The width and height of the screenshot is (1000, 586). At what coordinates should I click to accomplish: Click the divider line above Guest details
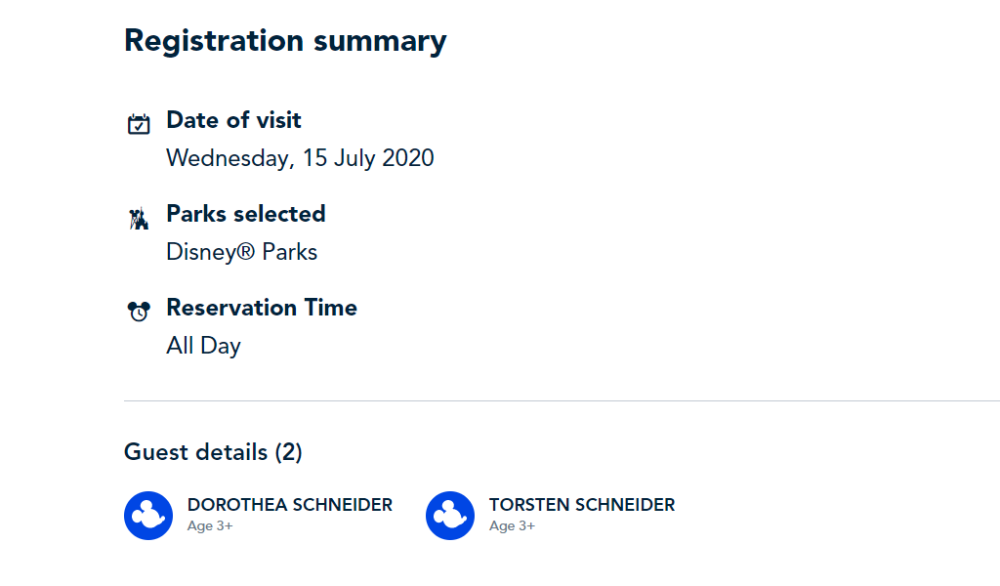pyautogui.click(x=562, y=401)
